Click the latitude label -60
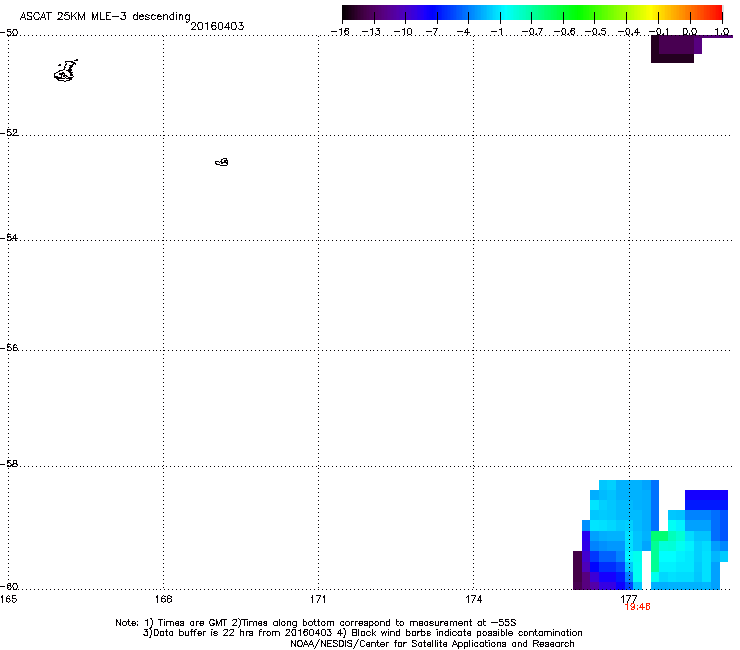Image resolution: width=740 pixels, height=650 pixels. (9, 586)
